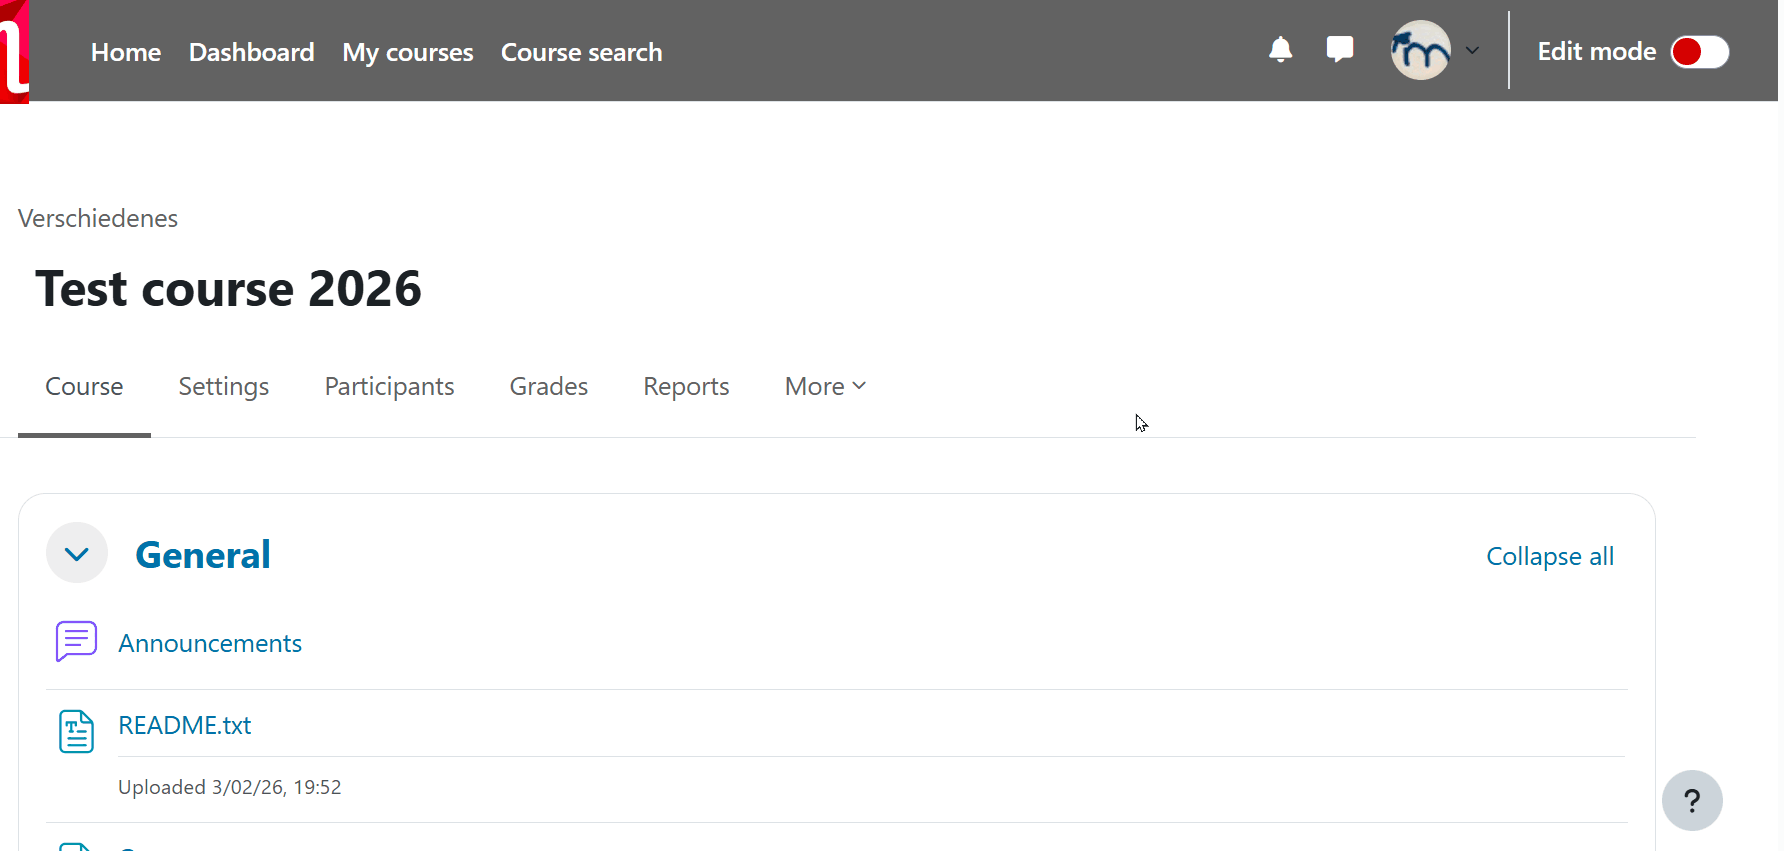This screenshot has width=1784, height=851.
Task: Open the notifications bell icon
Action: (1280, 50)
